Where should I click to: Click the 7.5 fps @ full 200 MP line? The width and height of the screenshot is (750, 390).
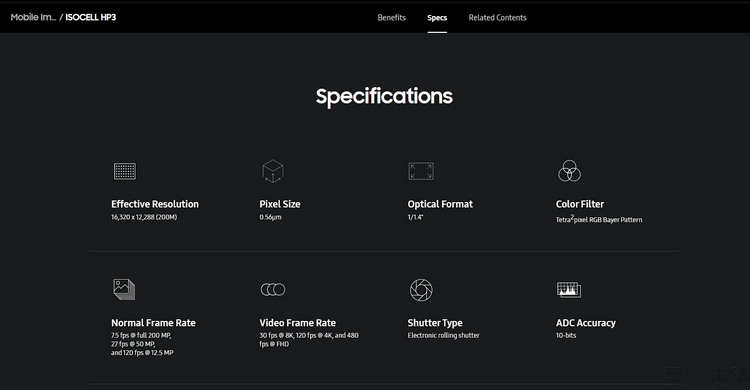coord(141,335)
